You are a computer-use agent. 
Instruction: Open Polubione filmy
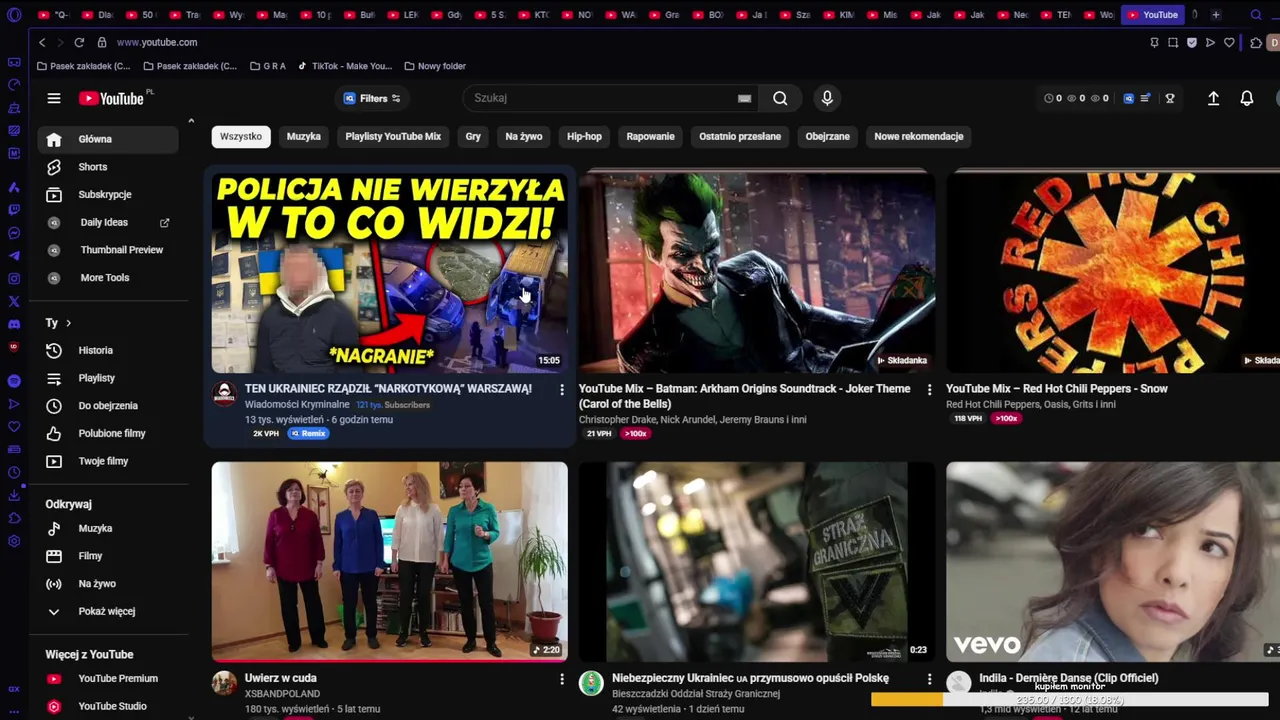[x=108, y=433]
